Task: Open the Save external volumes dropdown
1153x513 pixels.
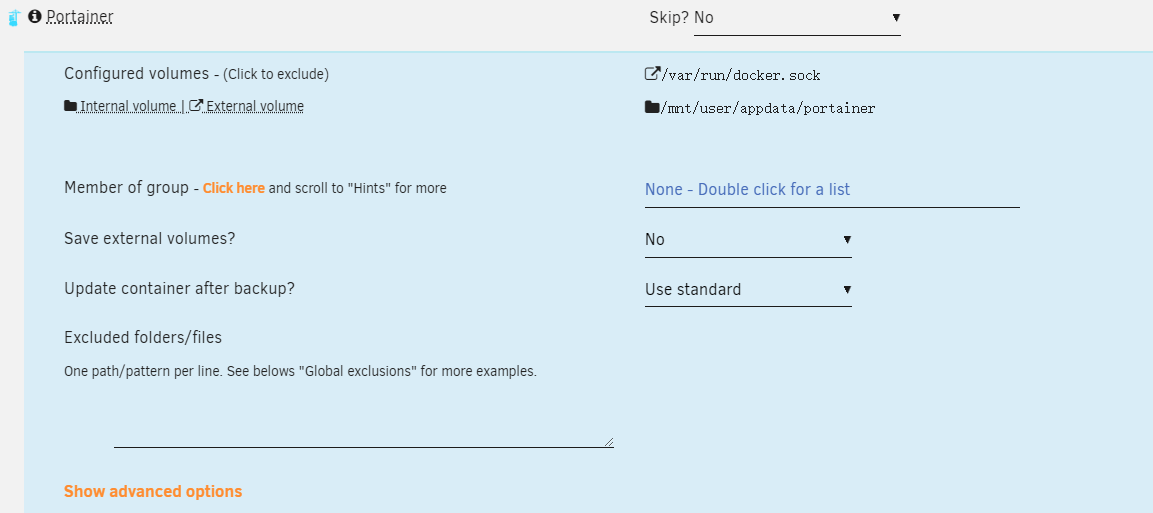Action: click(748, 240)
